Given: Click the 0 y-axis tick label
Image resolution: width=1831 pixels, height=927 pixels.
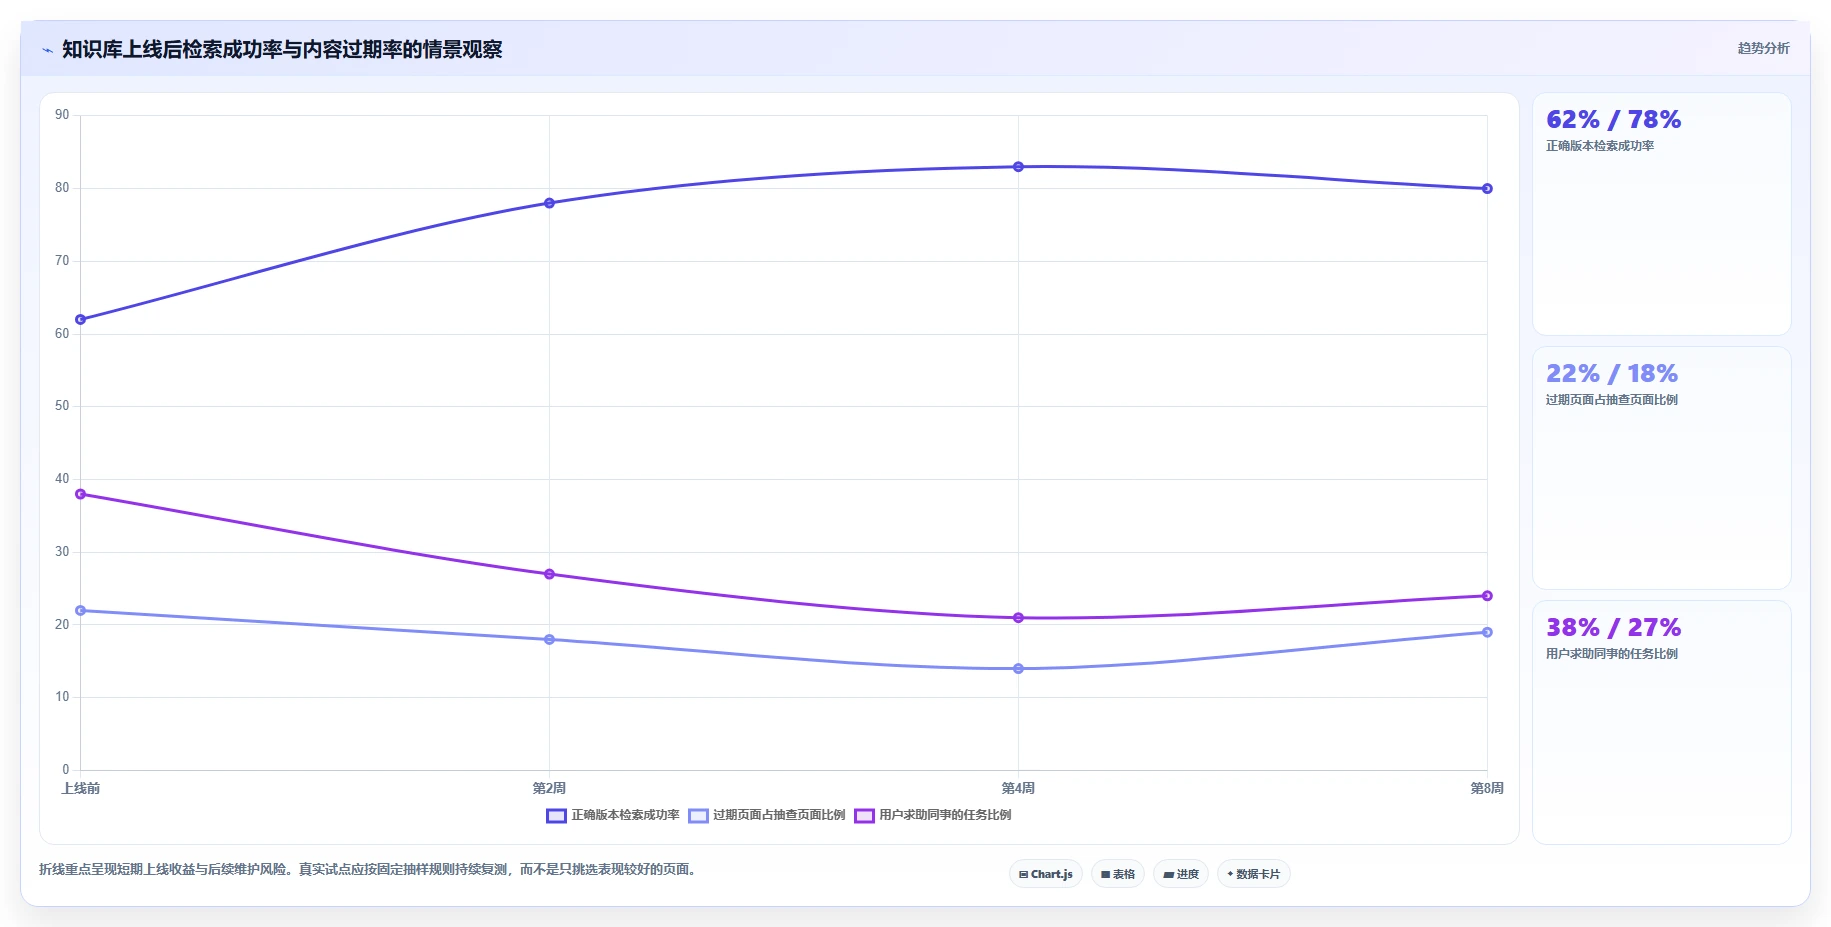Looking at the screenshot, I should click(x=66, y=770).
